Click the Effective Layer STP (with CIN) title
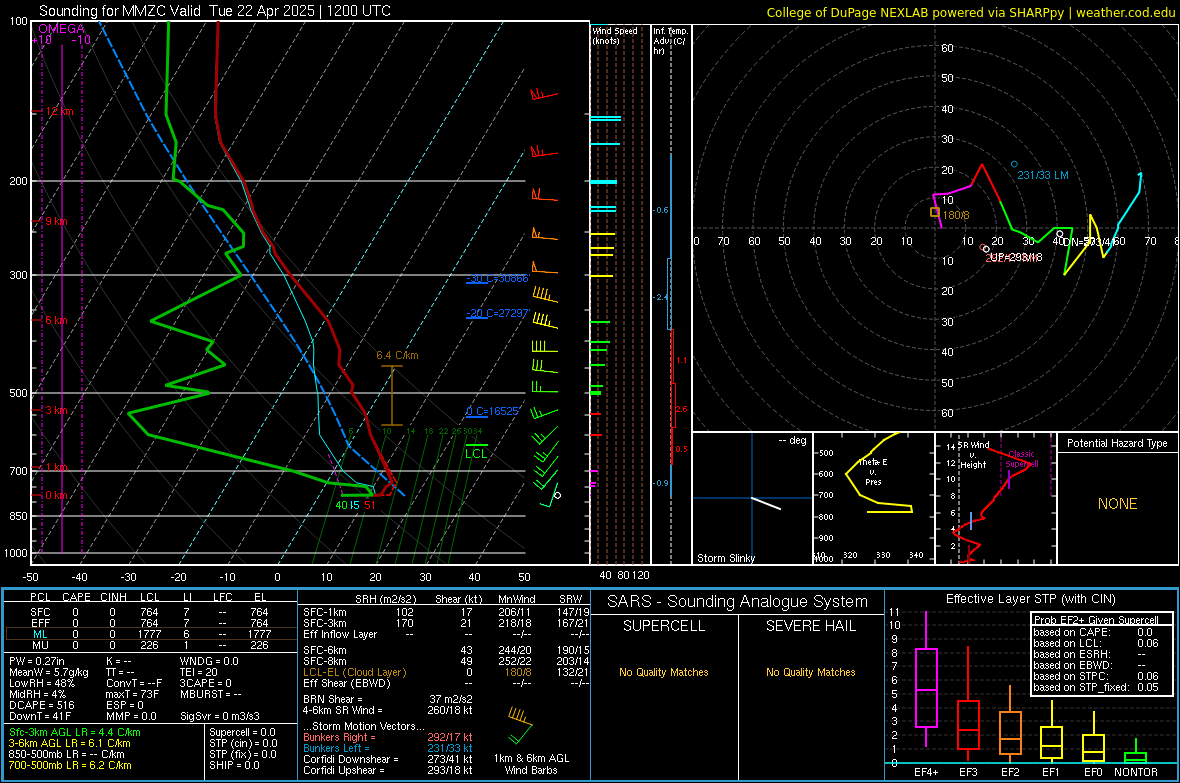This screenshot has width=1180, height=783. (1030, 599)
